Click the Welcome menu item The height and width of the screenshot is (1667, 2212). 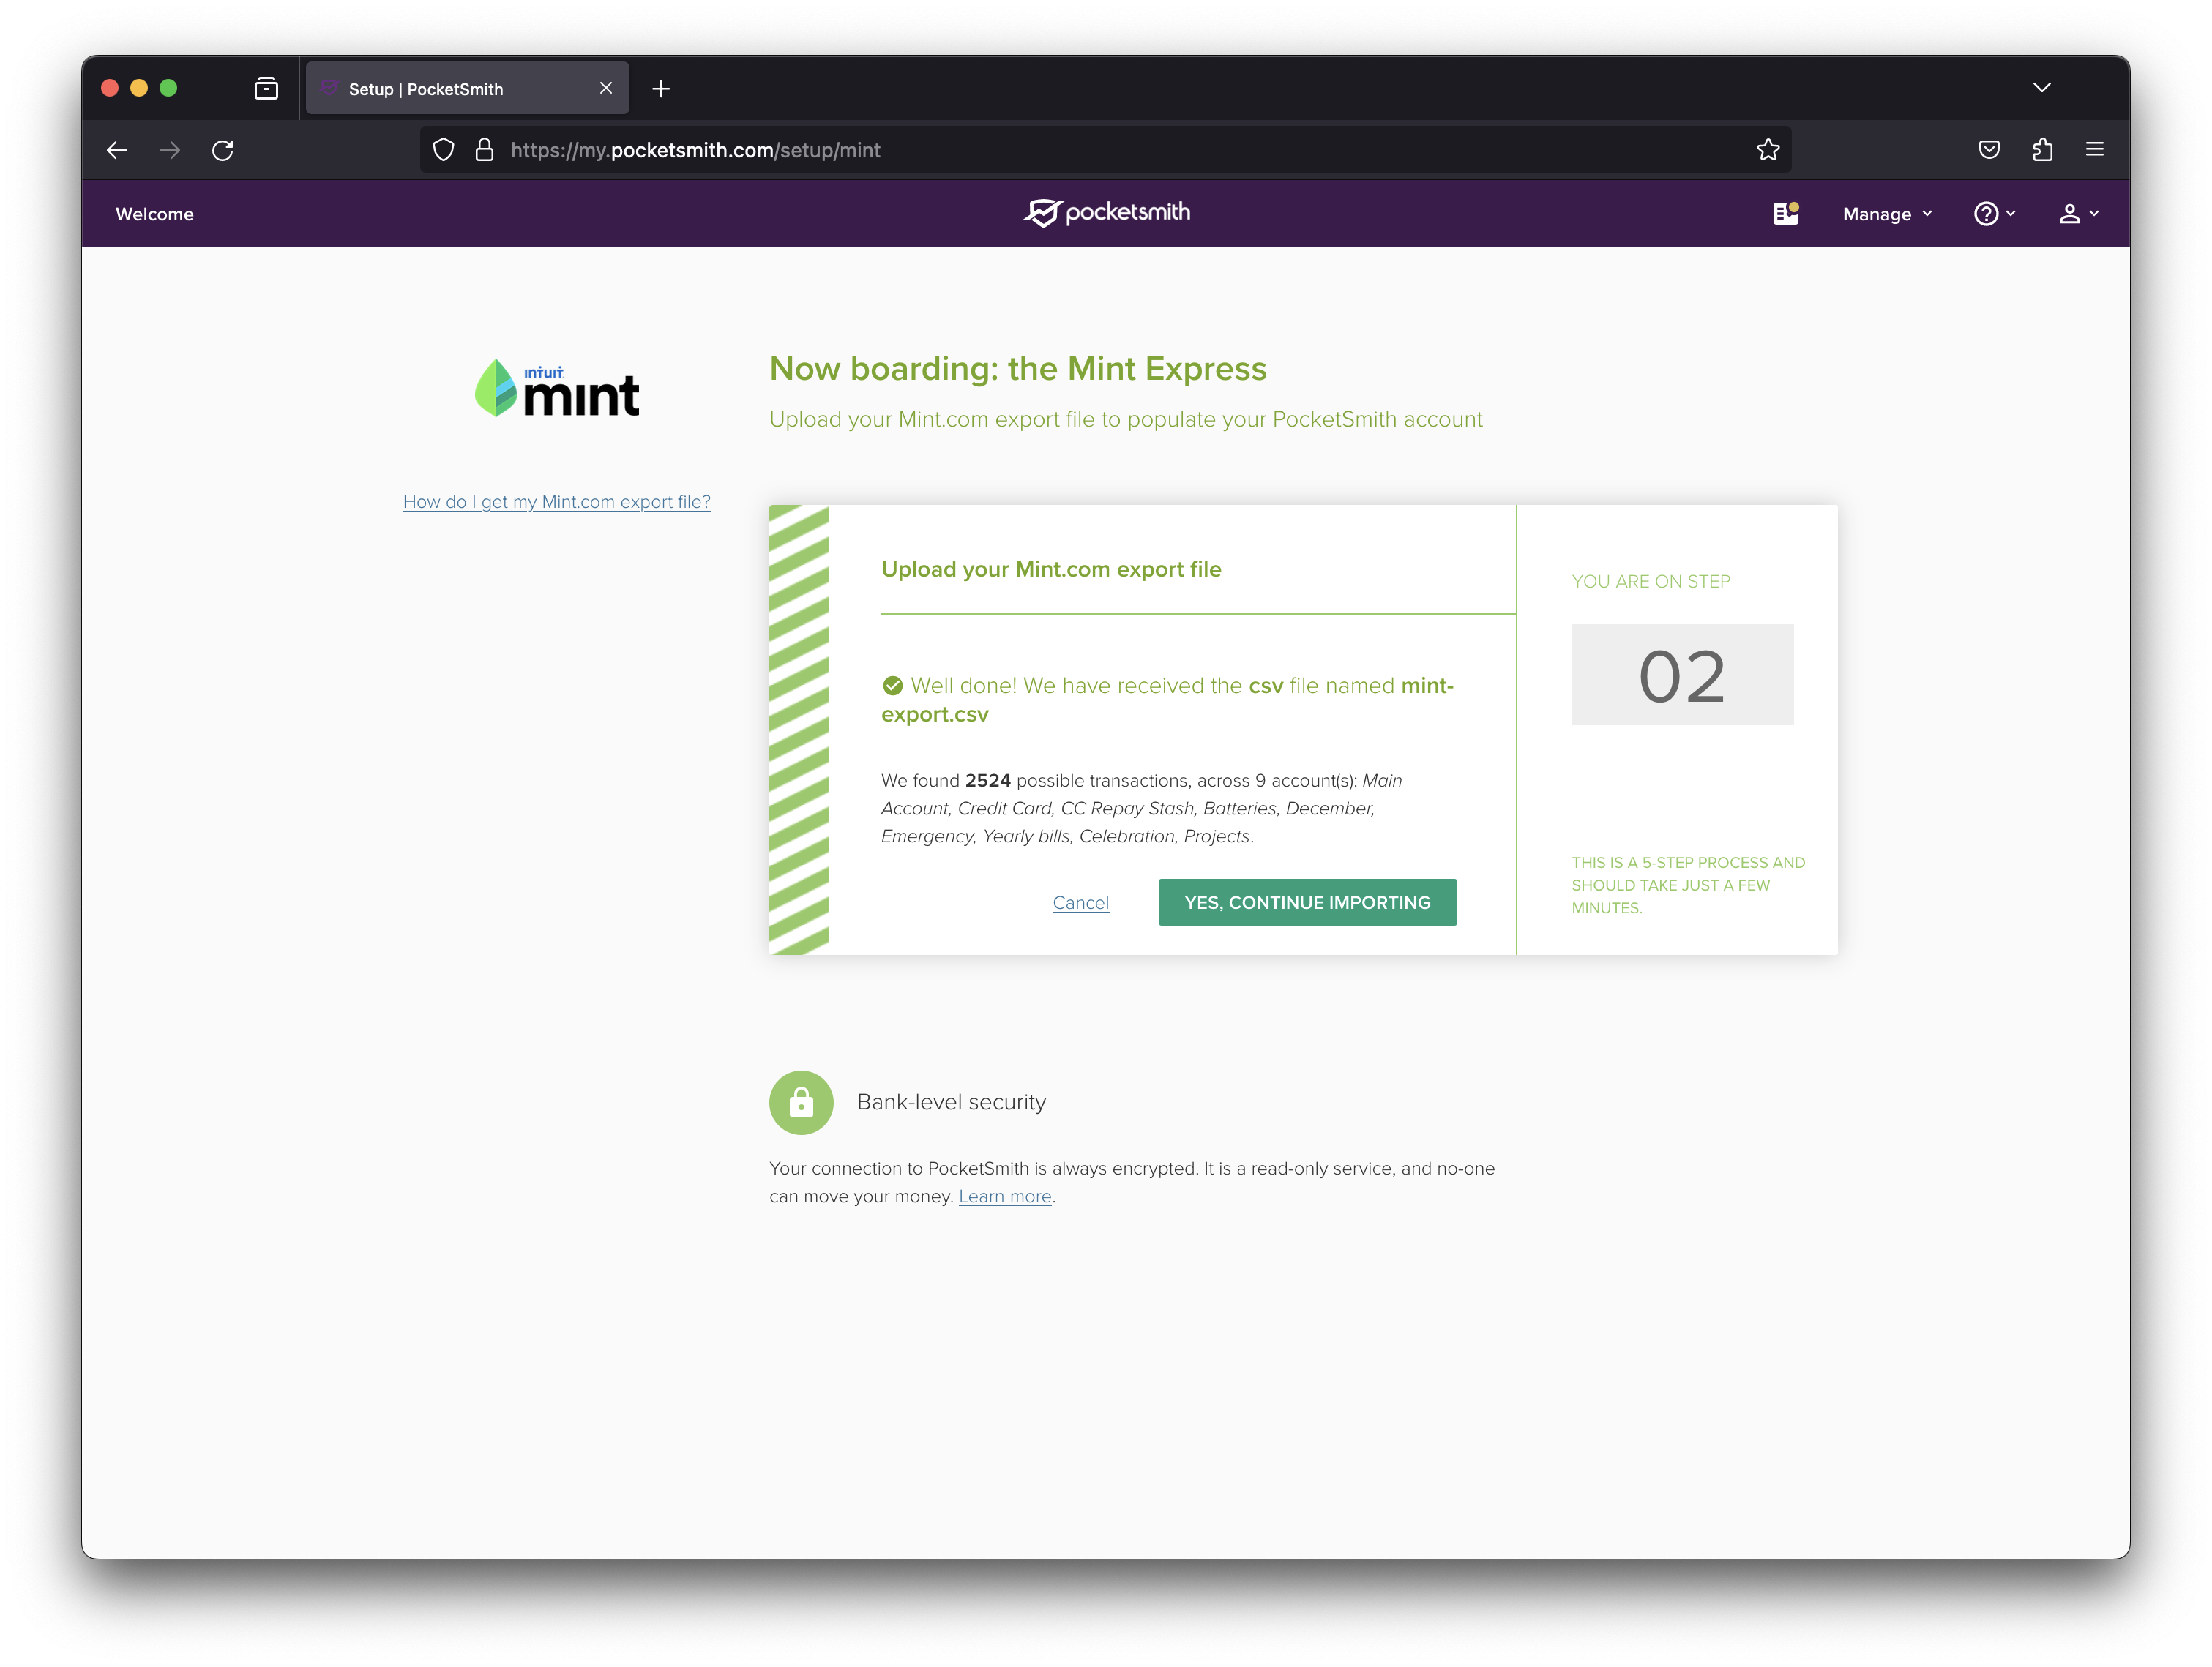[x=154, y=214]
